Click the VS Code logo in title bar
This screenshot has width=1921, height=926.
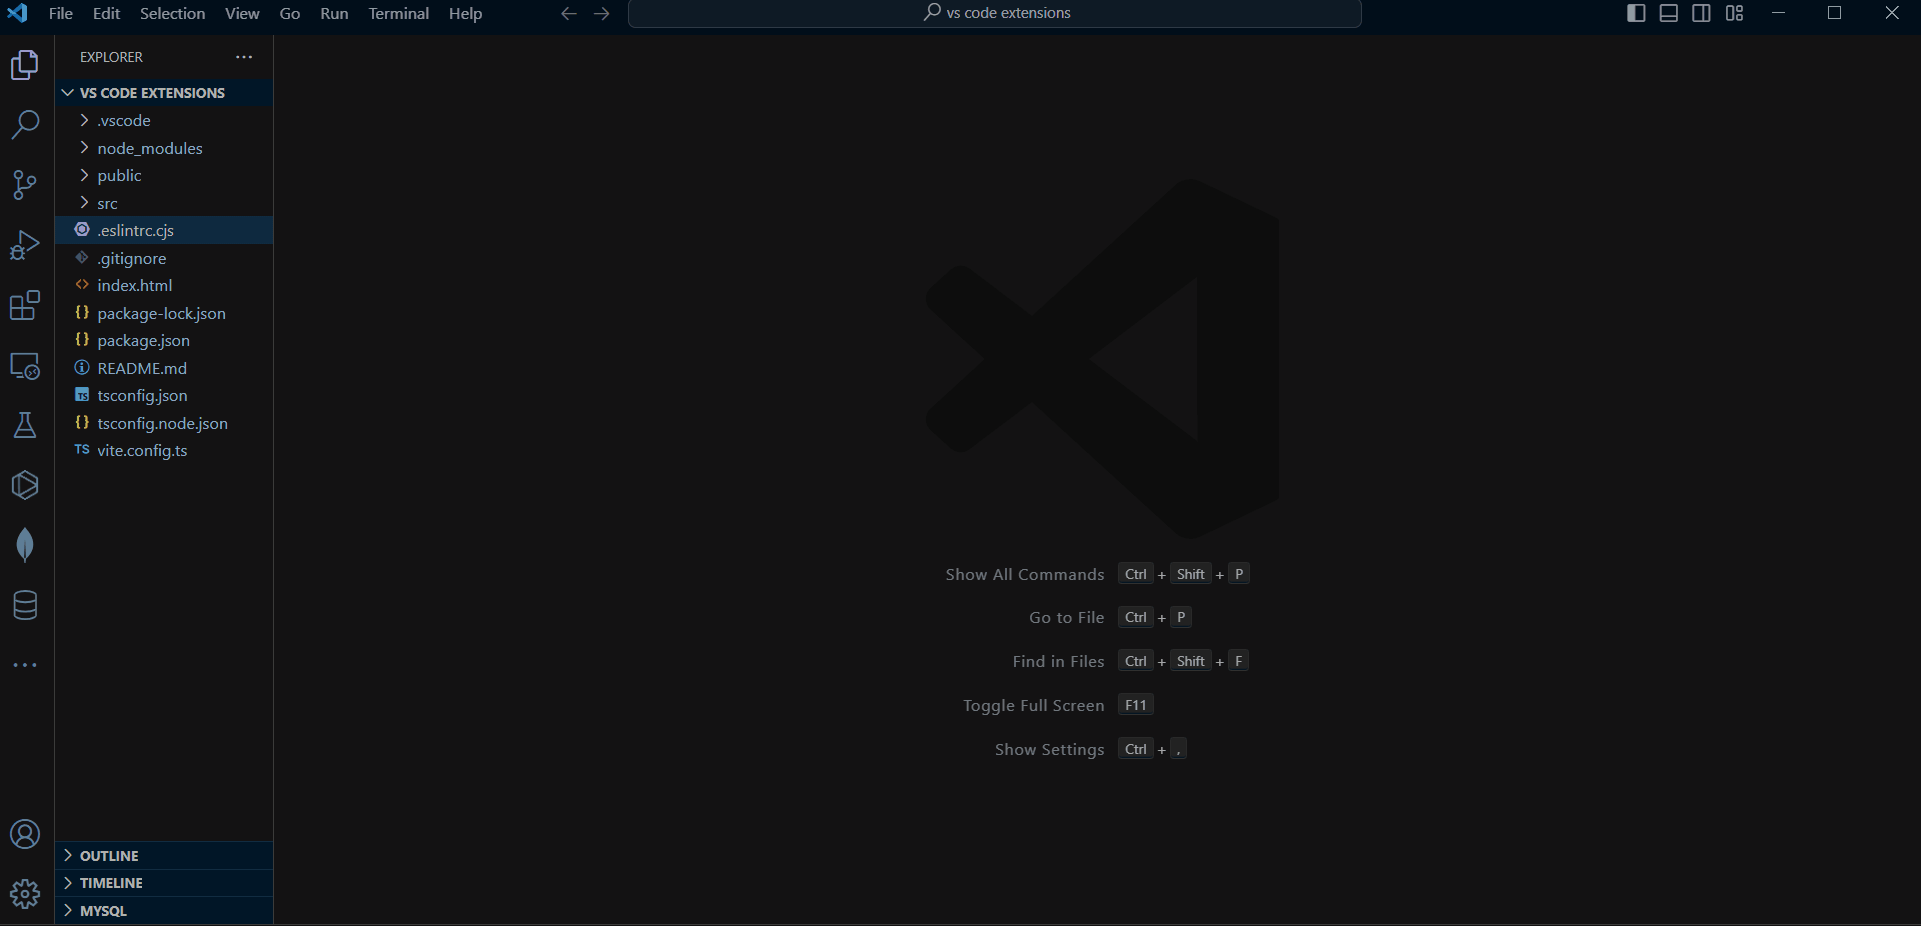[18, 13]
